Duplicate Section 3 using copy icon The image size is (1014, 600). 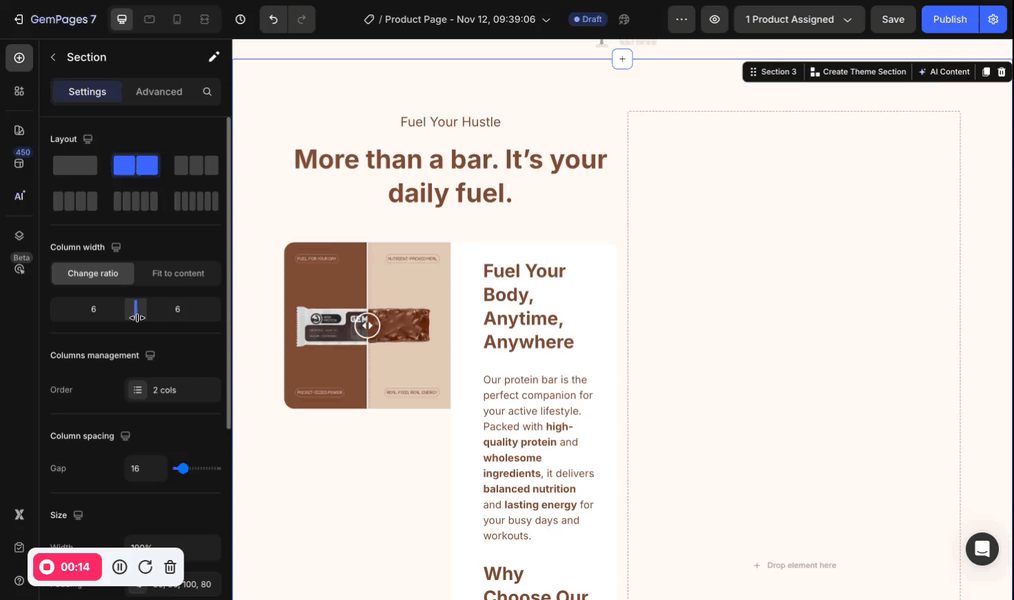click(x=986, y=72)
